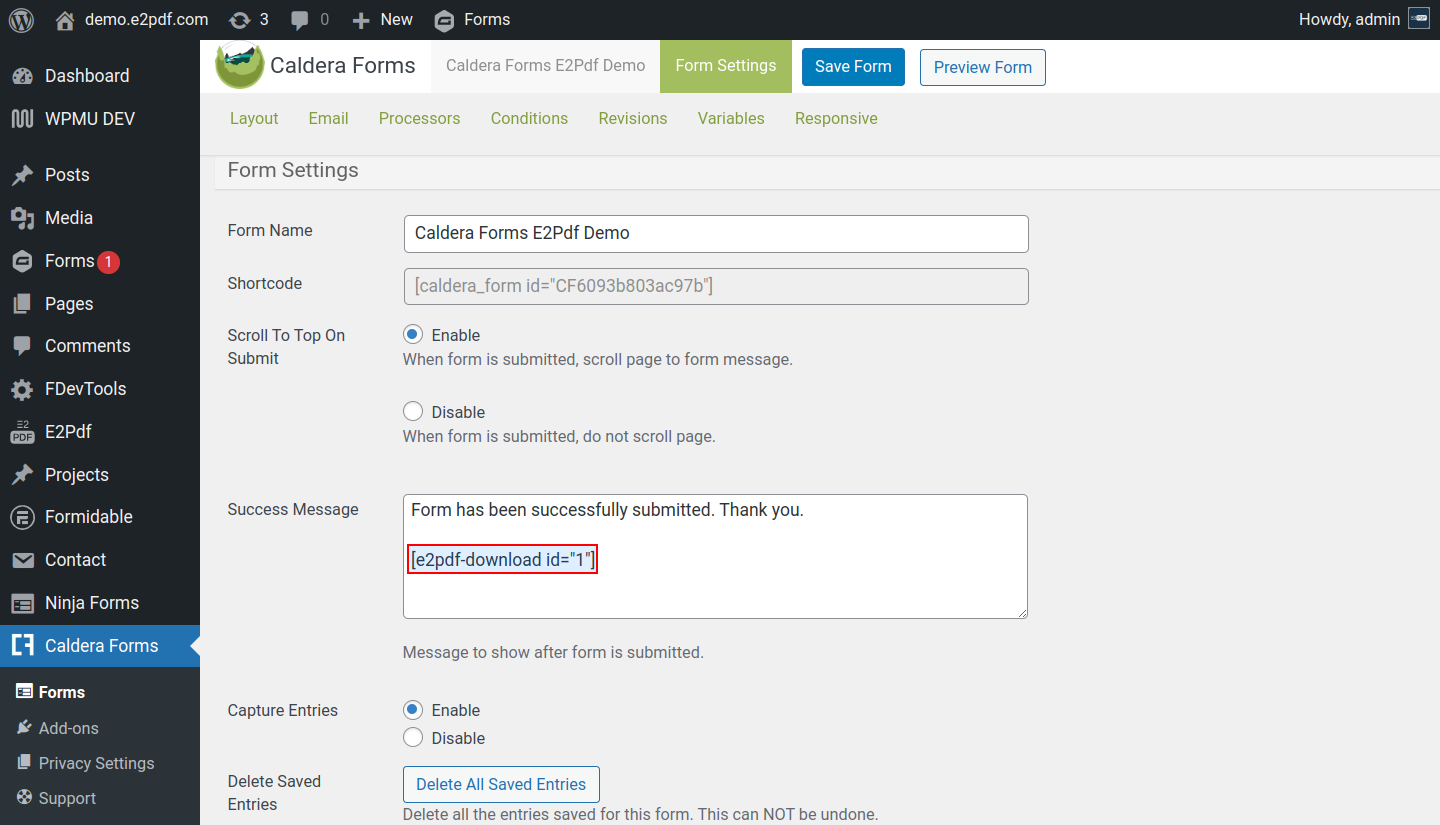Viewport: 1440px width, 825px height.
Task: Click inside the Form Name field
Action: pyautogui.click(x=715, y=234)
